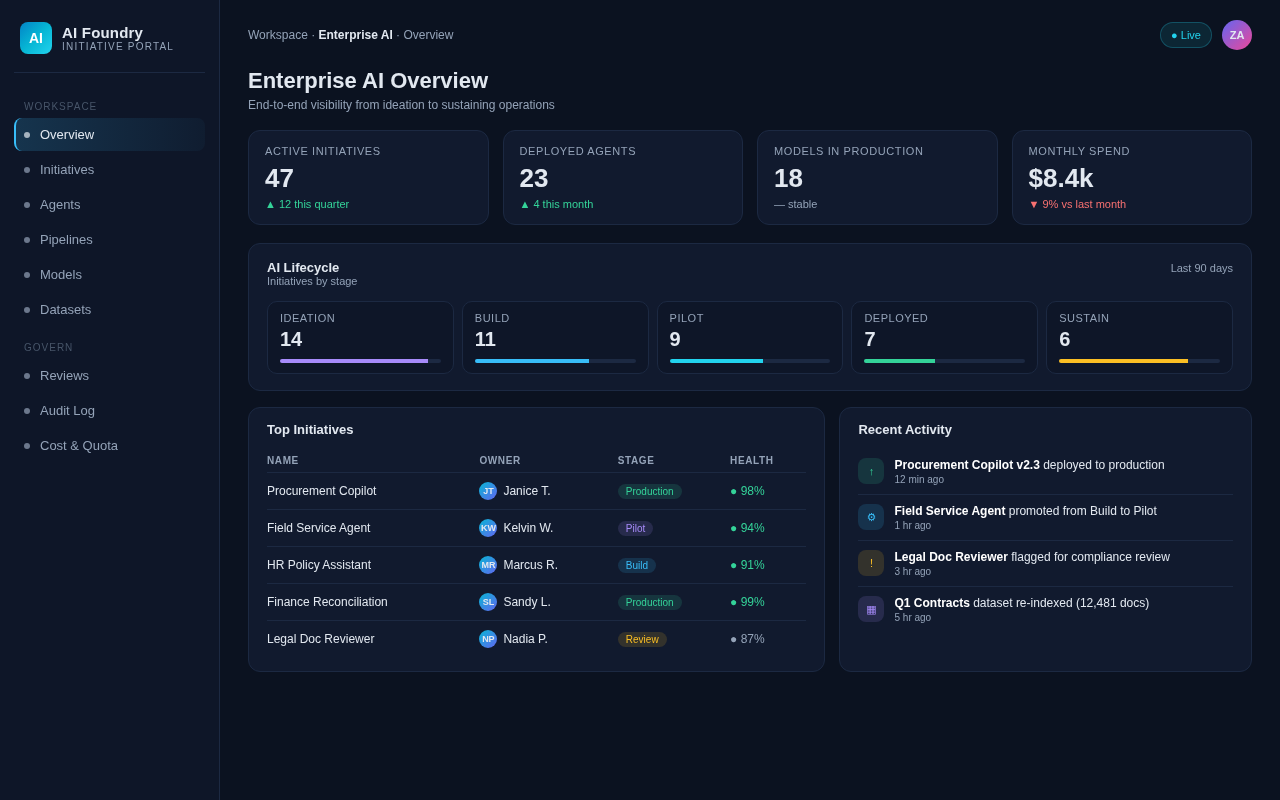The image size is (1280, 800).
Task: Click Kelvin W.'s KW avatar
Action: tap(488, 528)
